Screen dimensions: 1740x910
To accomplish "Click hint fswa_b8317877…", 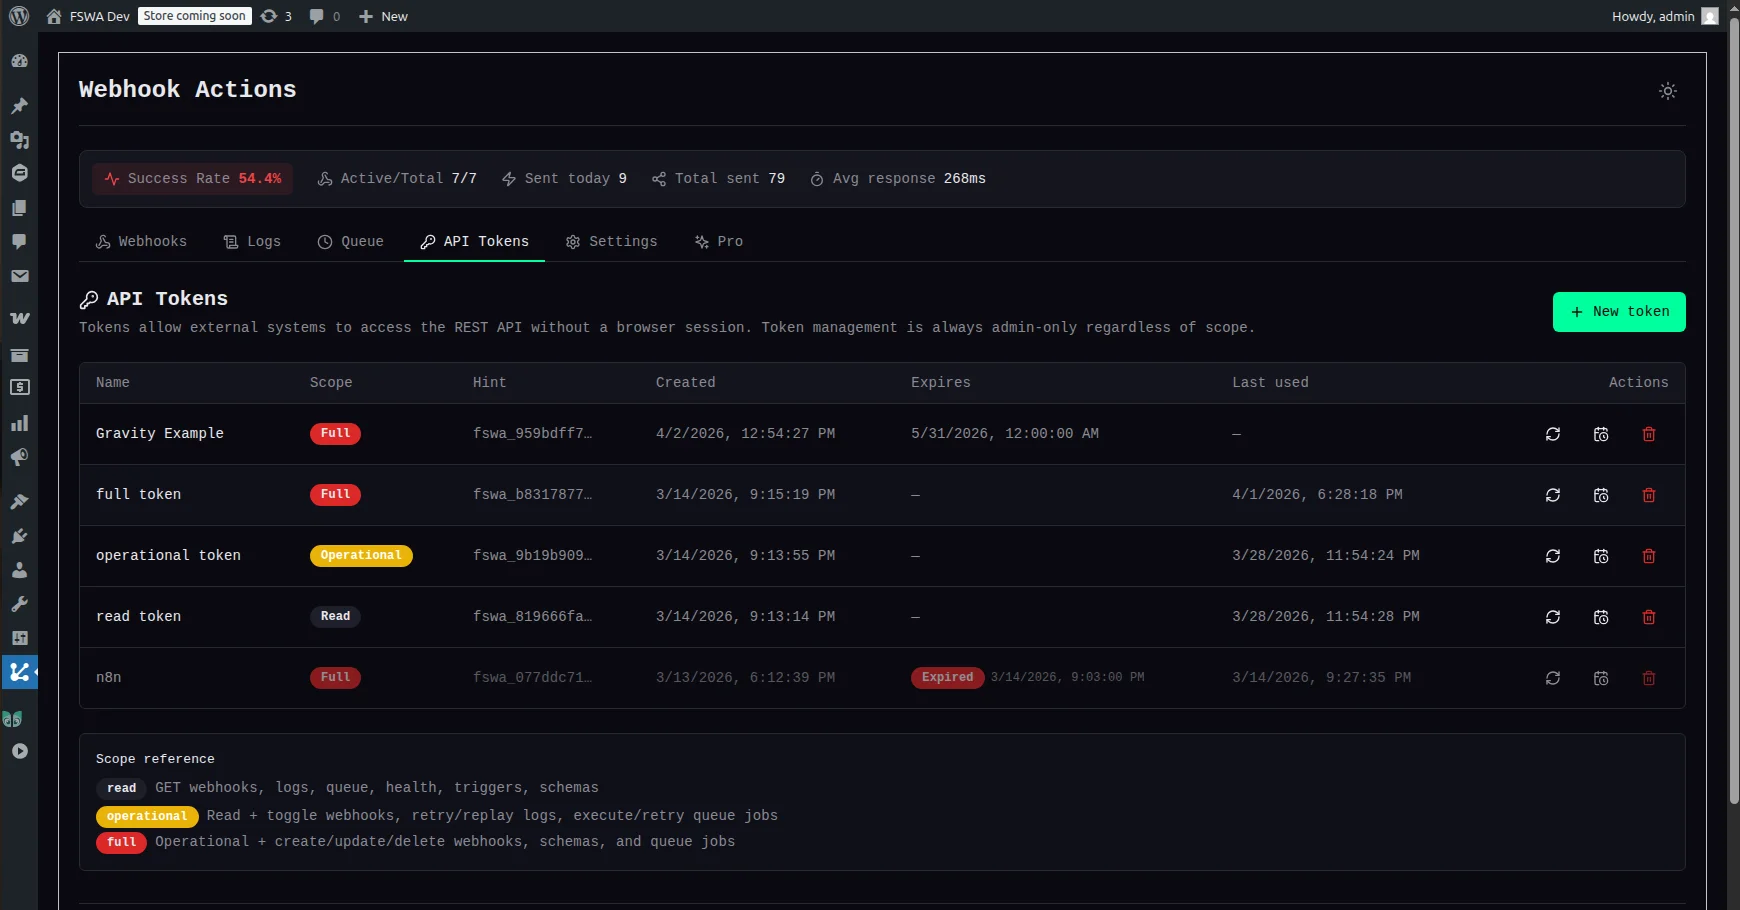I will click(532, 495).
